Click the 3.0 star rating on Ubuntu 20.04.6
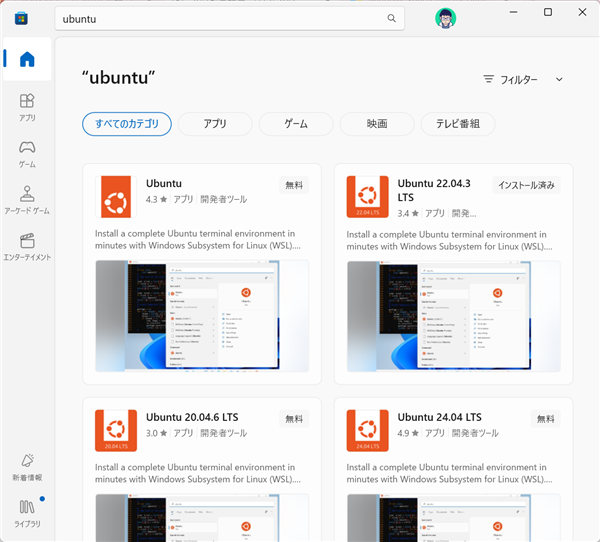 [x=156, y=433]
